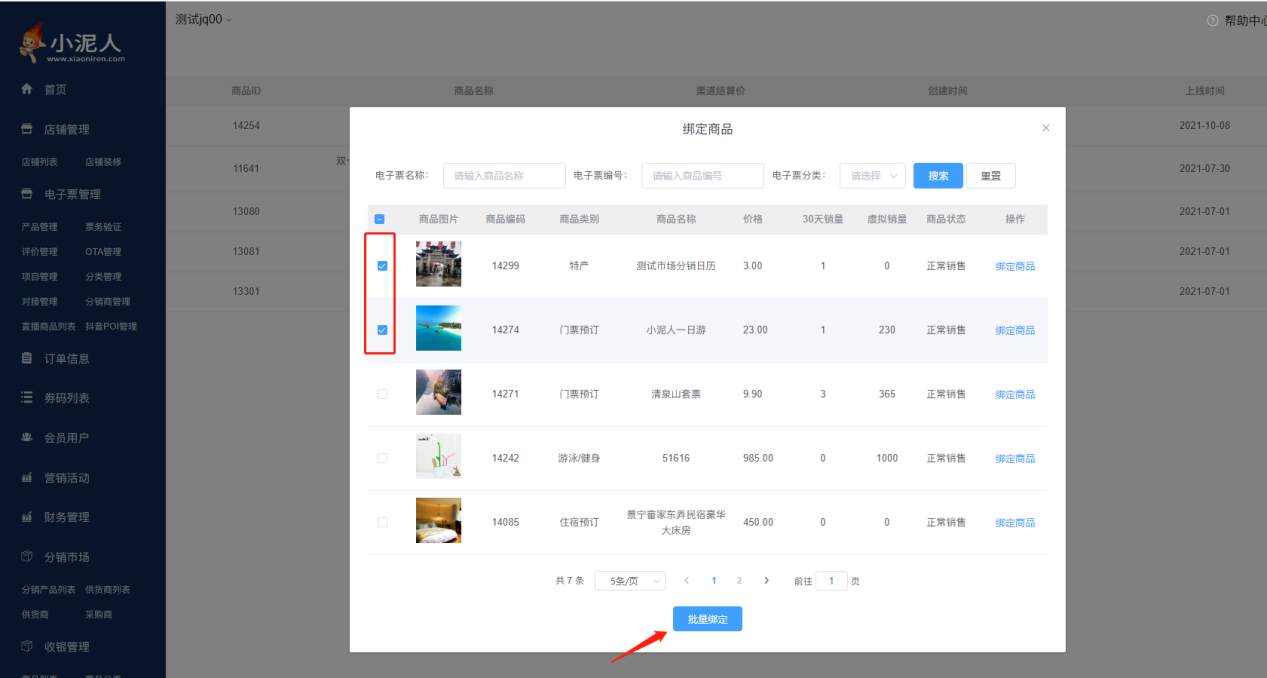Open the 会员用户 member icon
Viewport: 1267px width, 678px height.
[25, 438]
